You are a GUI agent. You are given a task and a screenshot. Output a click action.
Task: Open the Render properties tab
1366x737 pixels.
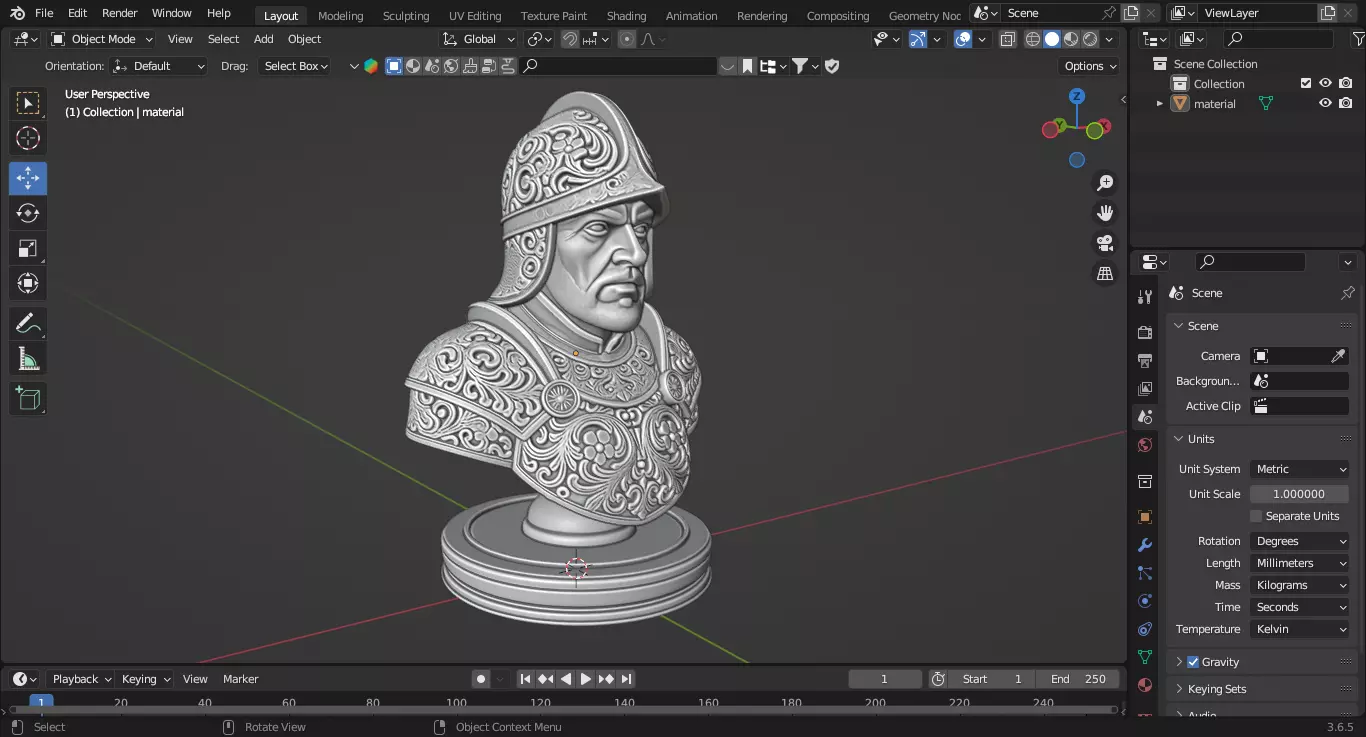click(1145, 332)
